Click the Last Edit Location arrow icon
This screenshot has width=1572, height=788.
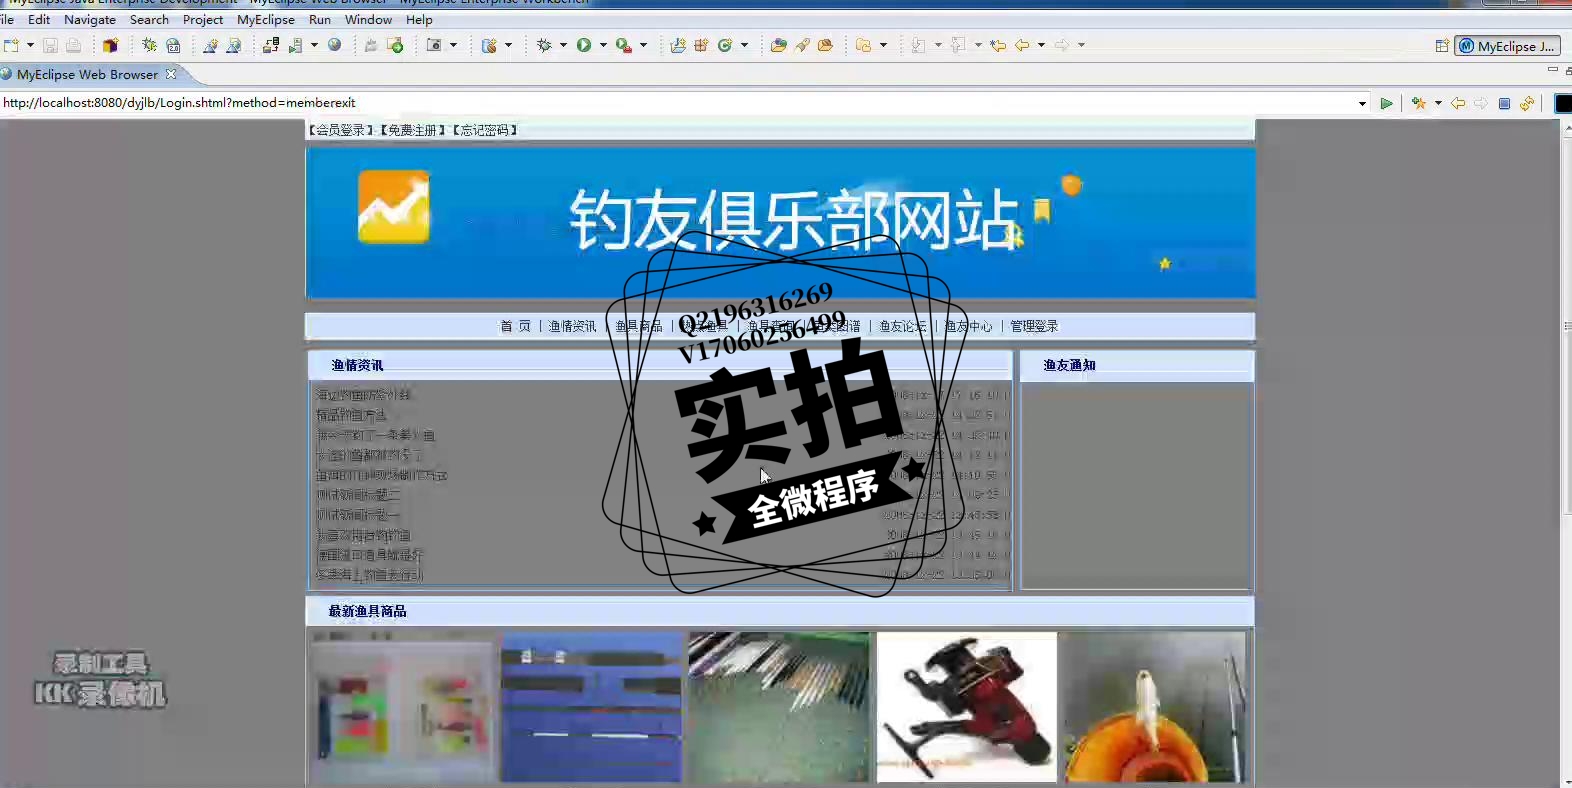(997, 45)
